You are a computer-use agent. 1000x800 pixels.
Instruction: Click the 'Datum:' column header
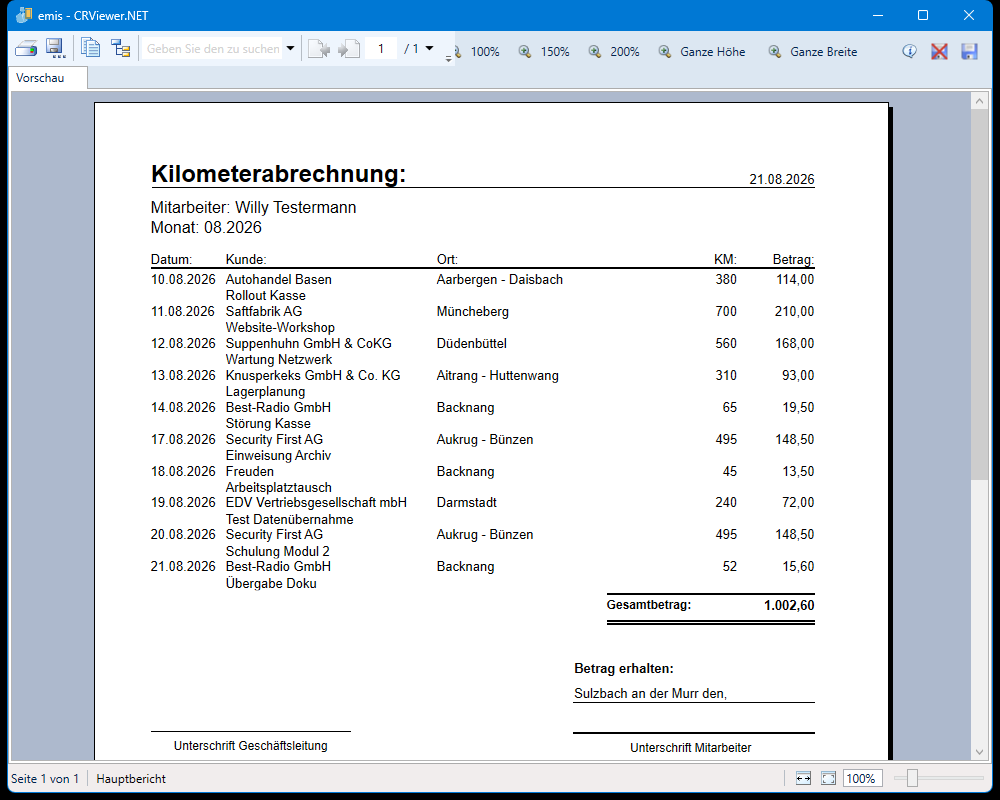pyautogui.click(x=171, y=260)
